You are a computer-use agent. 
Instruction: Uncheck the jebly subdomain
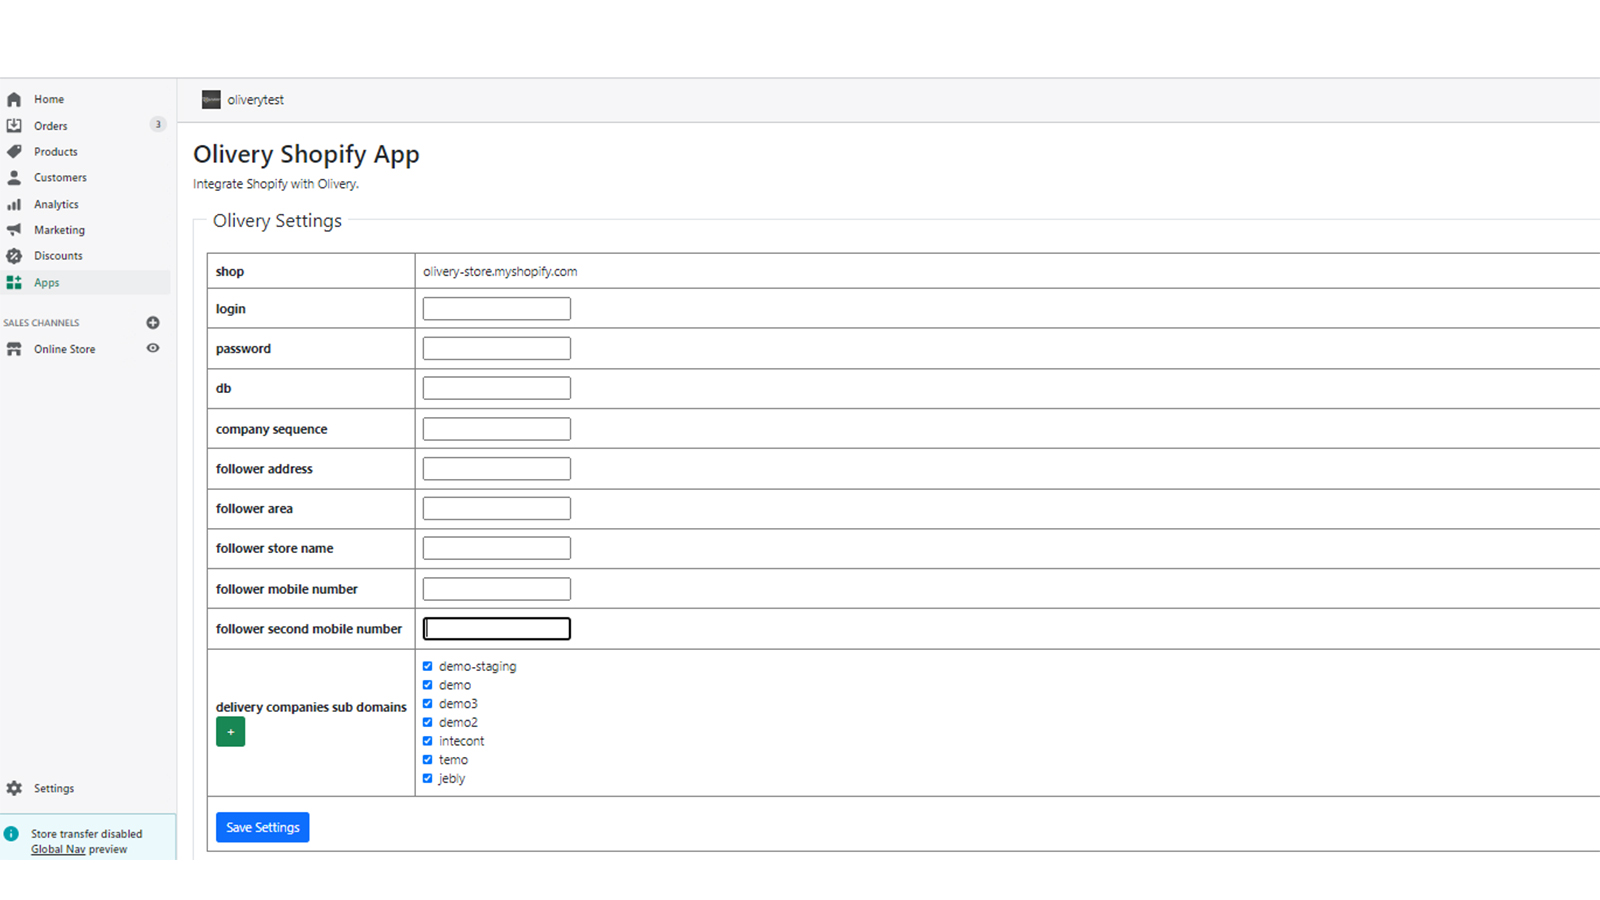point(428,778)
